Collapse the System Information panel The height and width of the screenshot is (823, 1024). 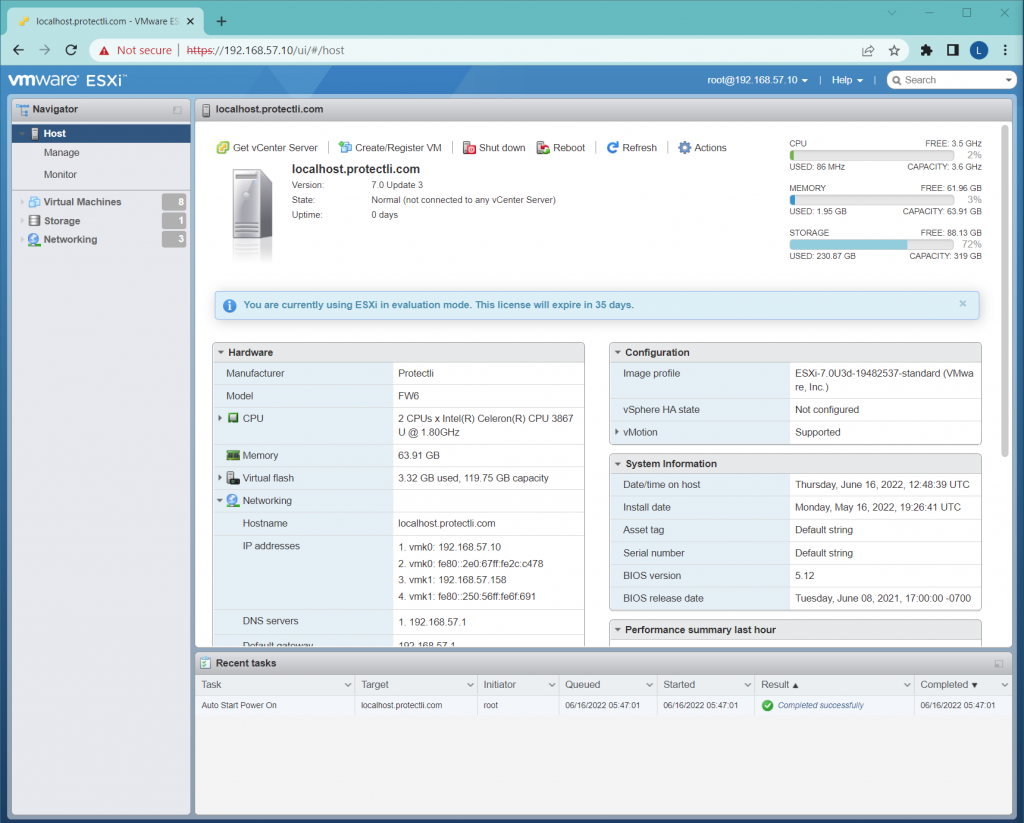point(617,464)
